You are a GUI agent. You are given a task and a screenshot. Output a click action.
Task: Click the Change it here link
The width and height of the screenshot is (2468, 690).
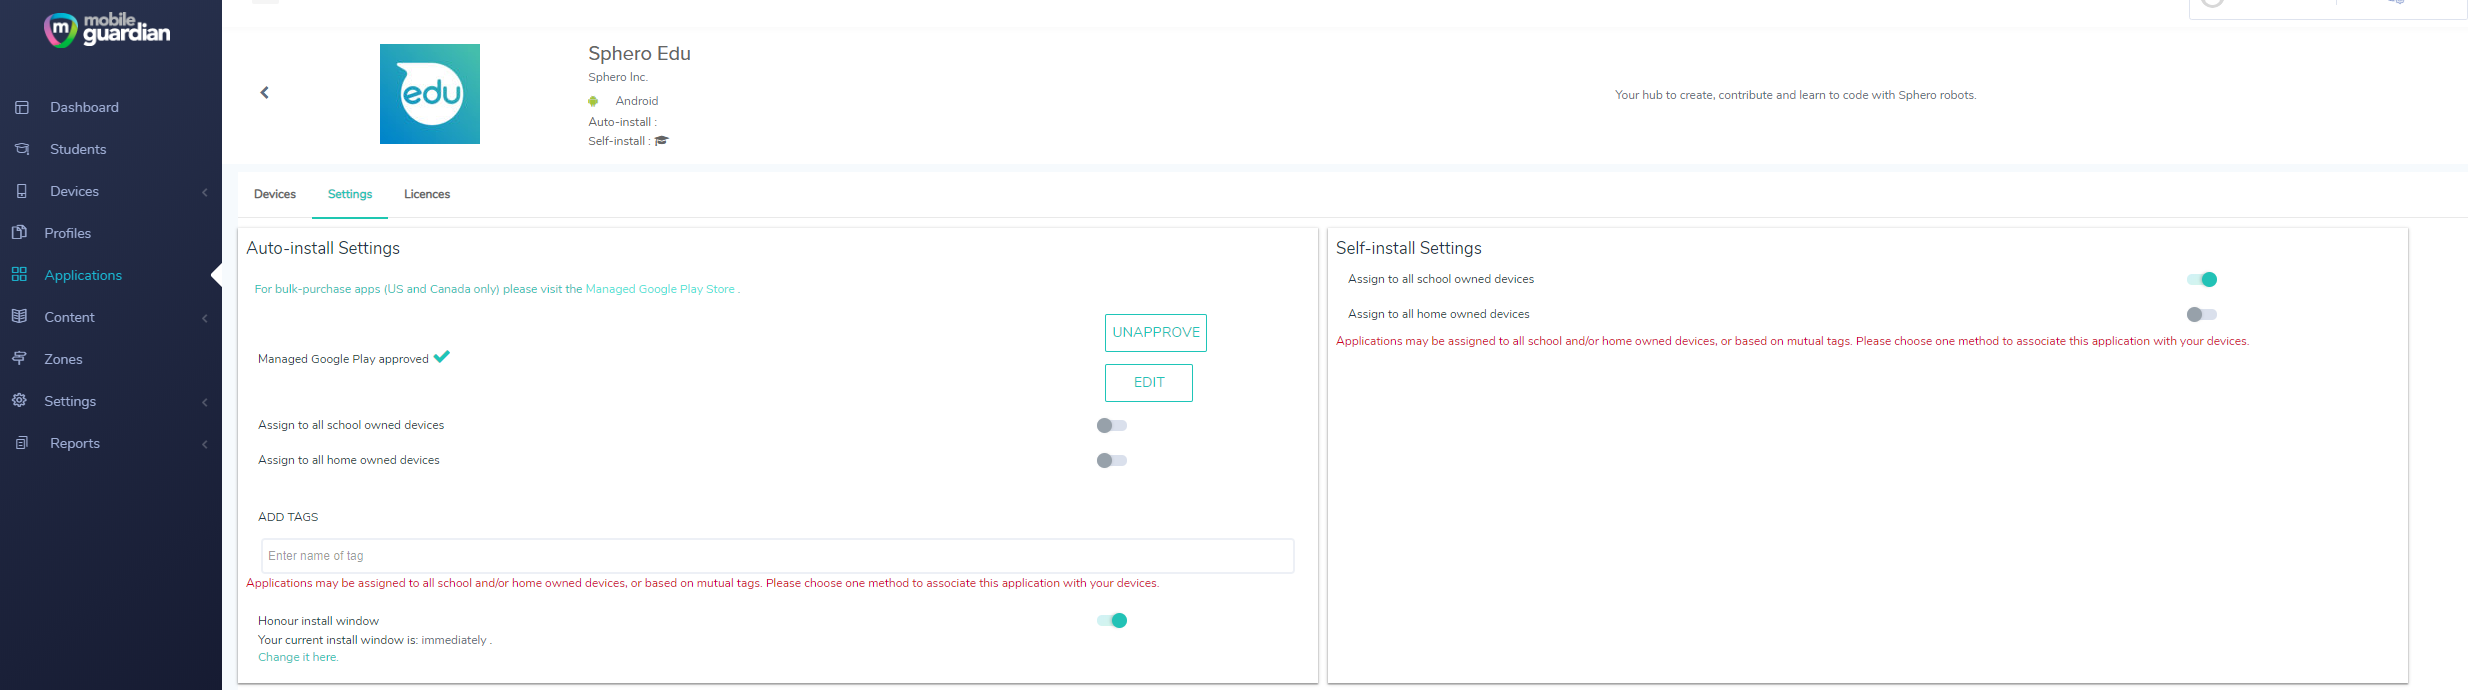pyautogui.click(x=298, y=657)
